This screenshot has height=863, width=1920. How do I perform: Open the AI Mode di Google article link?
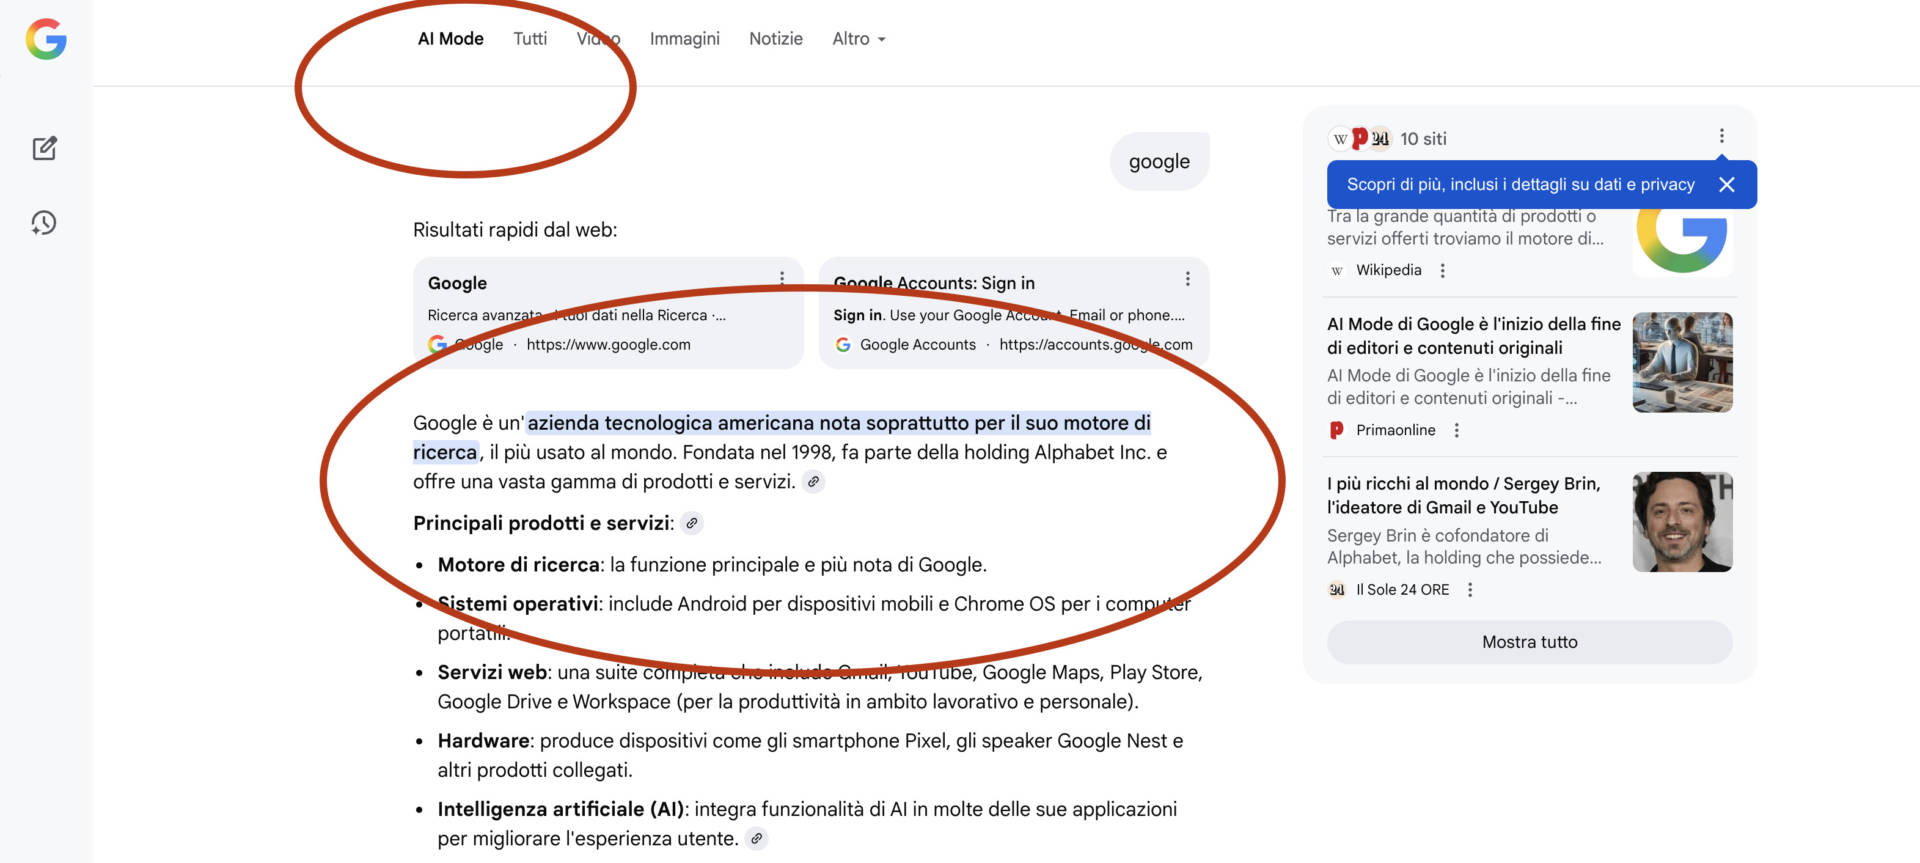[x=1473, y=336]
